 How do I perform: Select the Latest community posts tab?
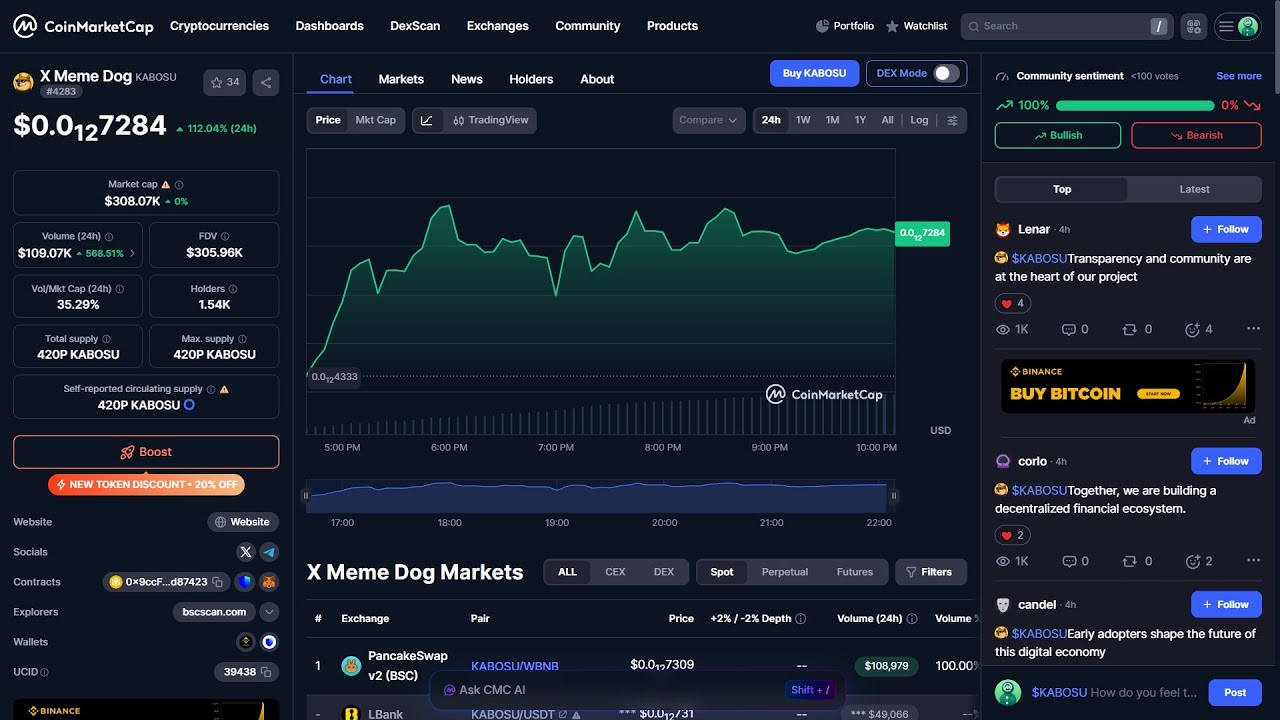pyautogui.click(x=1194, y=189)
